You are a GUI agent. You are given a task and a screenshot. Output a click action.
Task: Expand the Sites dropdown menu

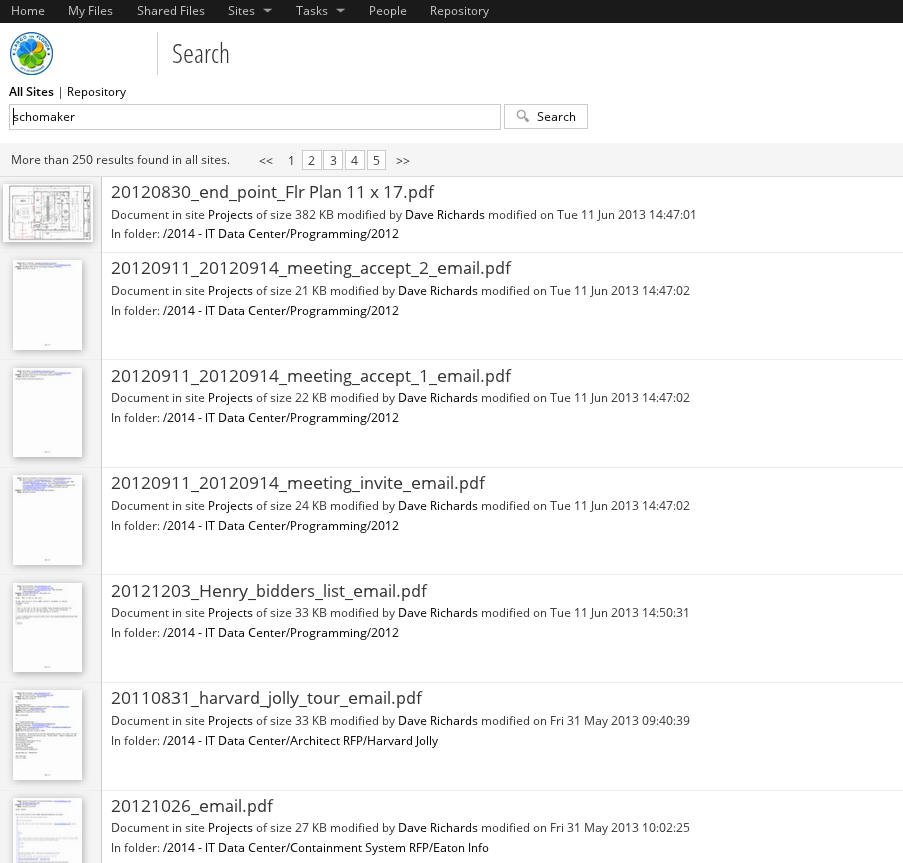tap(249, 11)
